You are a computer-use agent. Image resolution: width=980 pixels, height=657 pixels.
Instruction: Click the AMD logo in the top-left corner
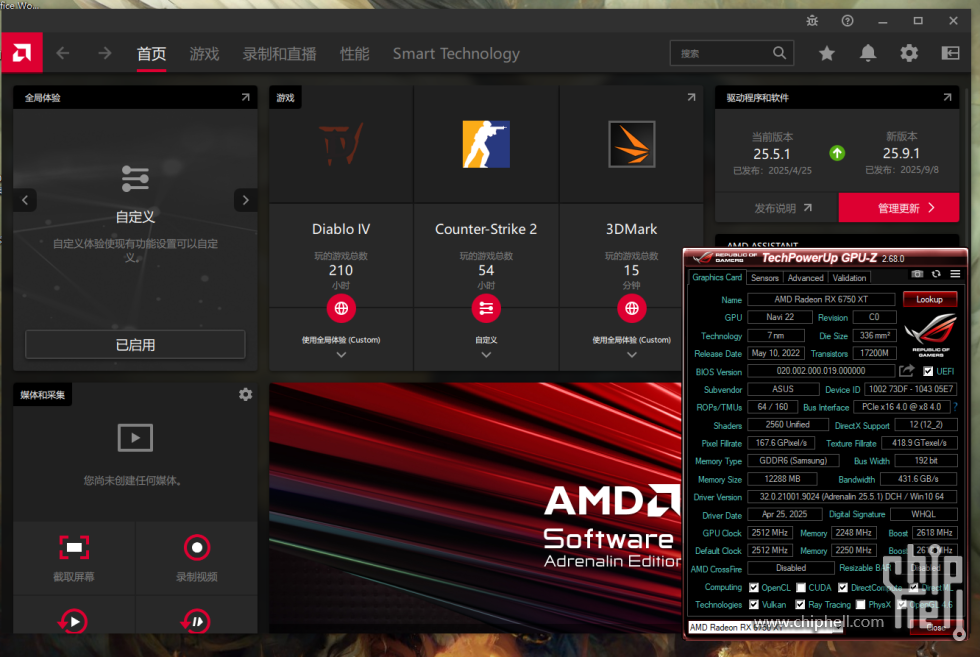pyautogui.click(x=22, y=53)
